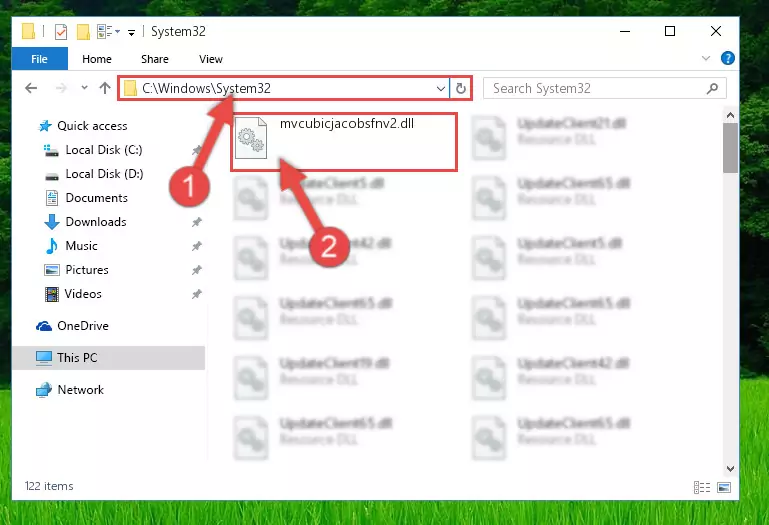Click the vertical scrollbar thumb
769x525 pixels.
(x=730, y=148)
